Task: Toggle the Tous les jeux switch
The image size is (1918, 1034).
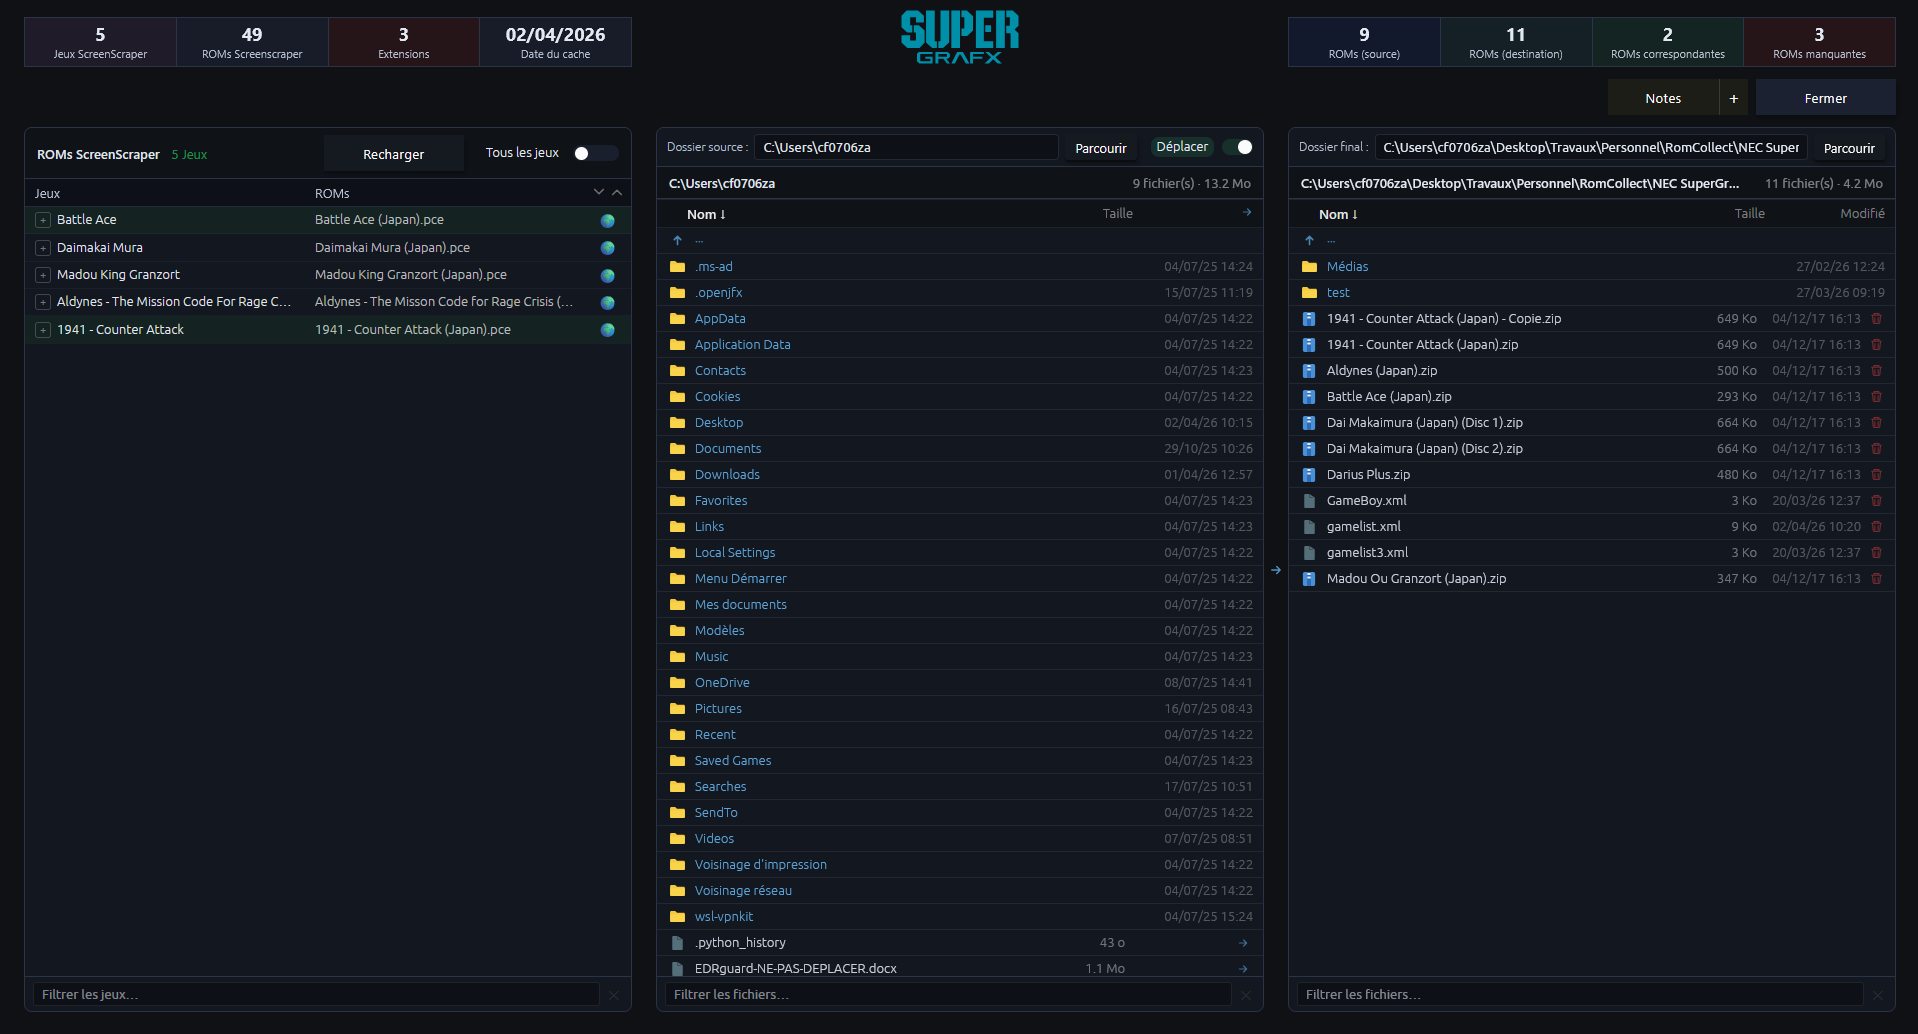Action: tap(595, 153)
